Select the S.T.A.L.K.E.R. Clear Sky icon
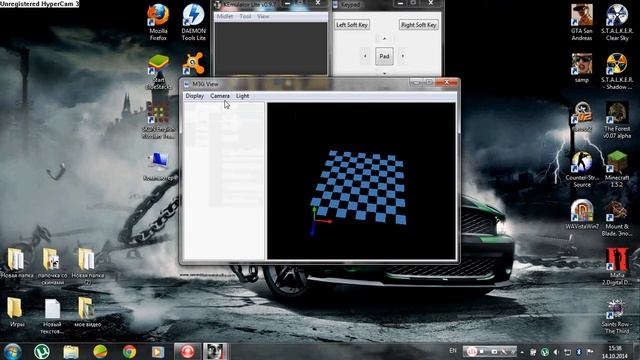 617,22
